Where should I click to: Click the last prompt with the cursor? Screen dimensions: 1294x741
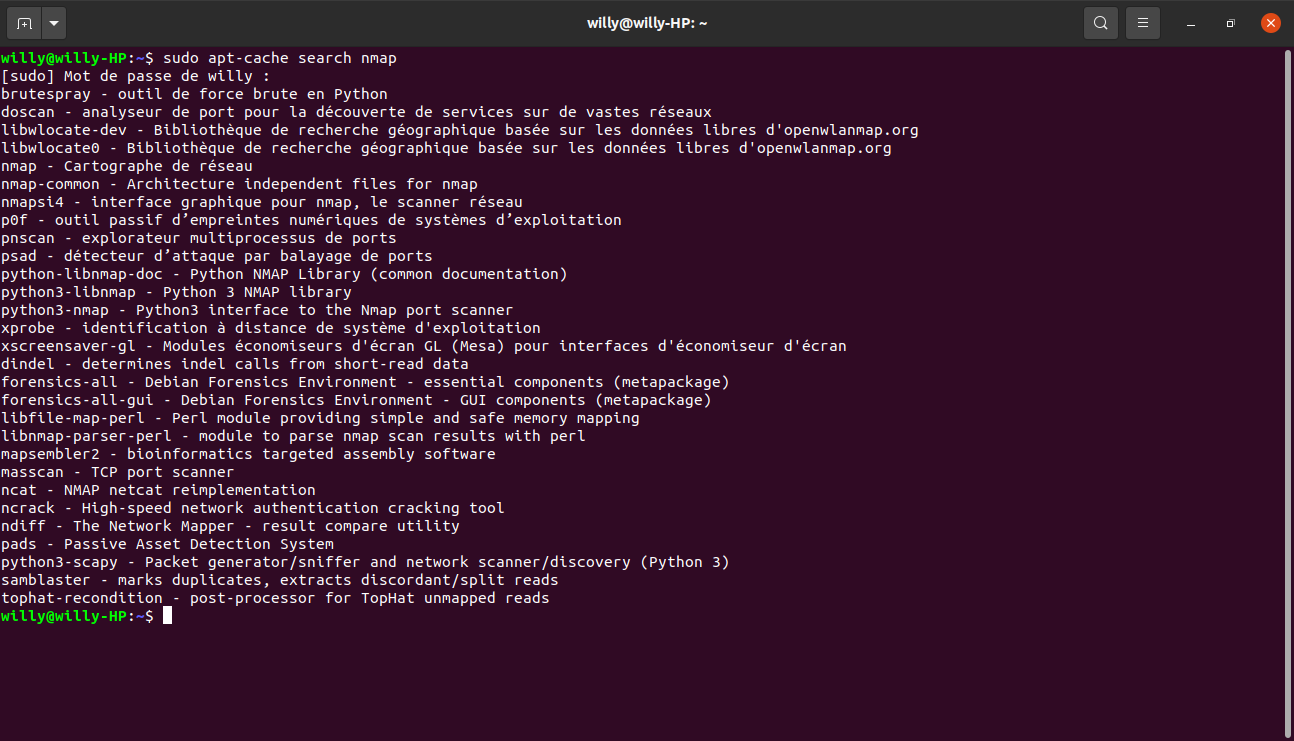pos(87,616)
